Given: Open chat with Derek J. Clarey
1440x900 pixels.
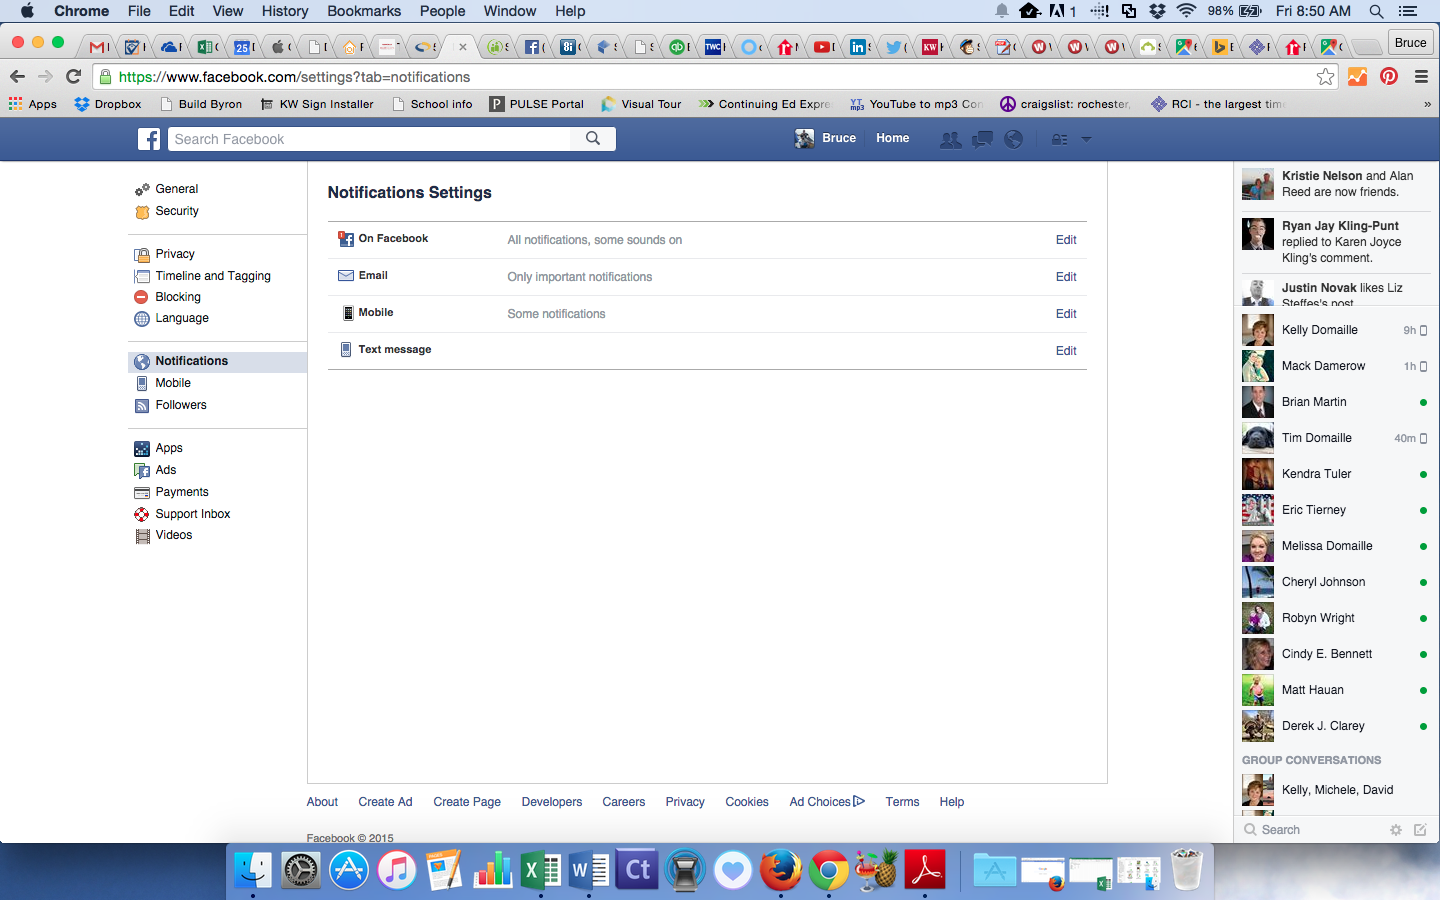Looking at the screenshot, I should tap(1336, 726).
